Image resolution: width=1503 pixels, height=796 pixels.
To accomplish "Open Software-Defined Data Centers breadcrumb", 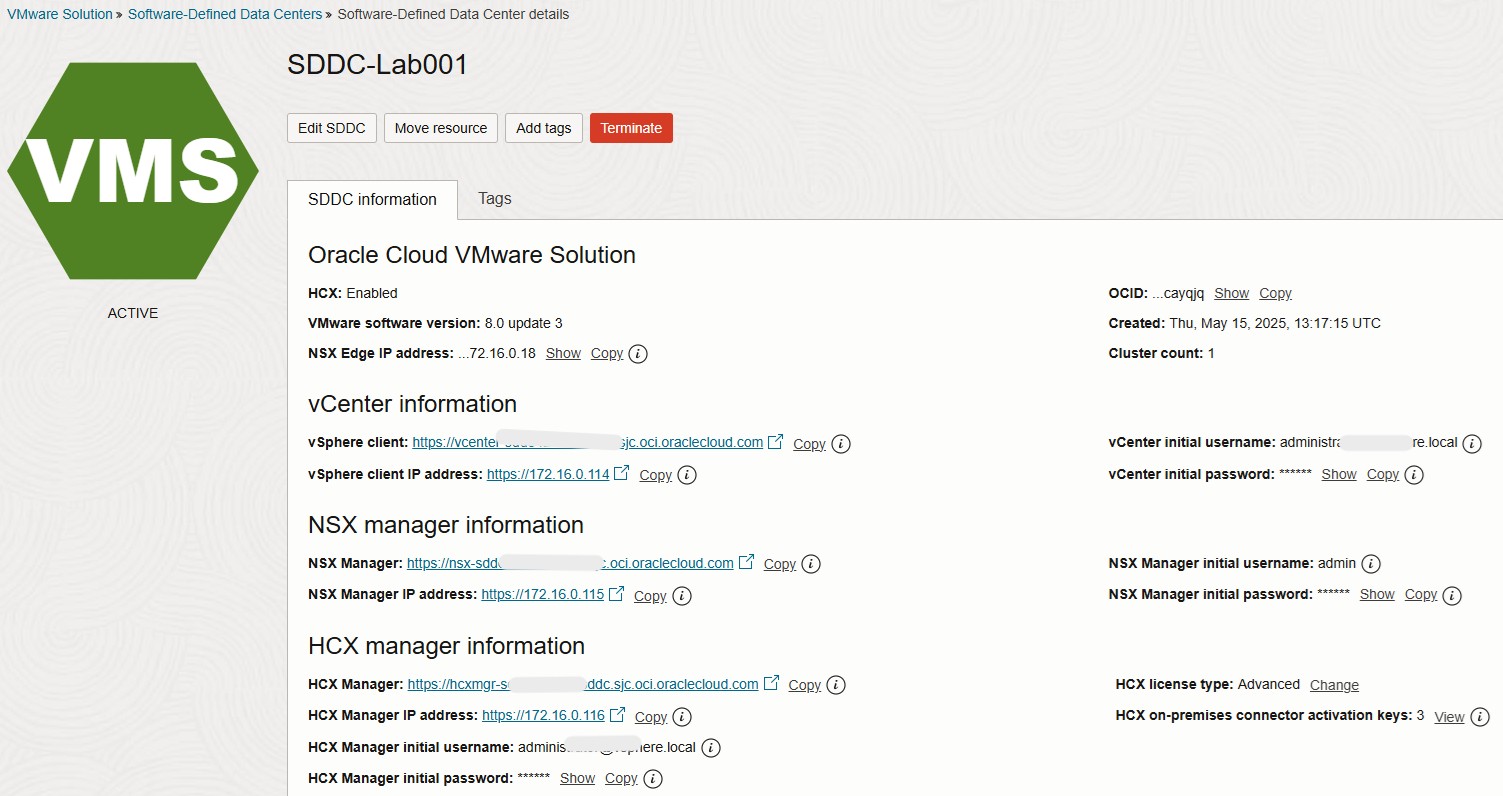I will pyautogui.click(x=225, y=14).
